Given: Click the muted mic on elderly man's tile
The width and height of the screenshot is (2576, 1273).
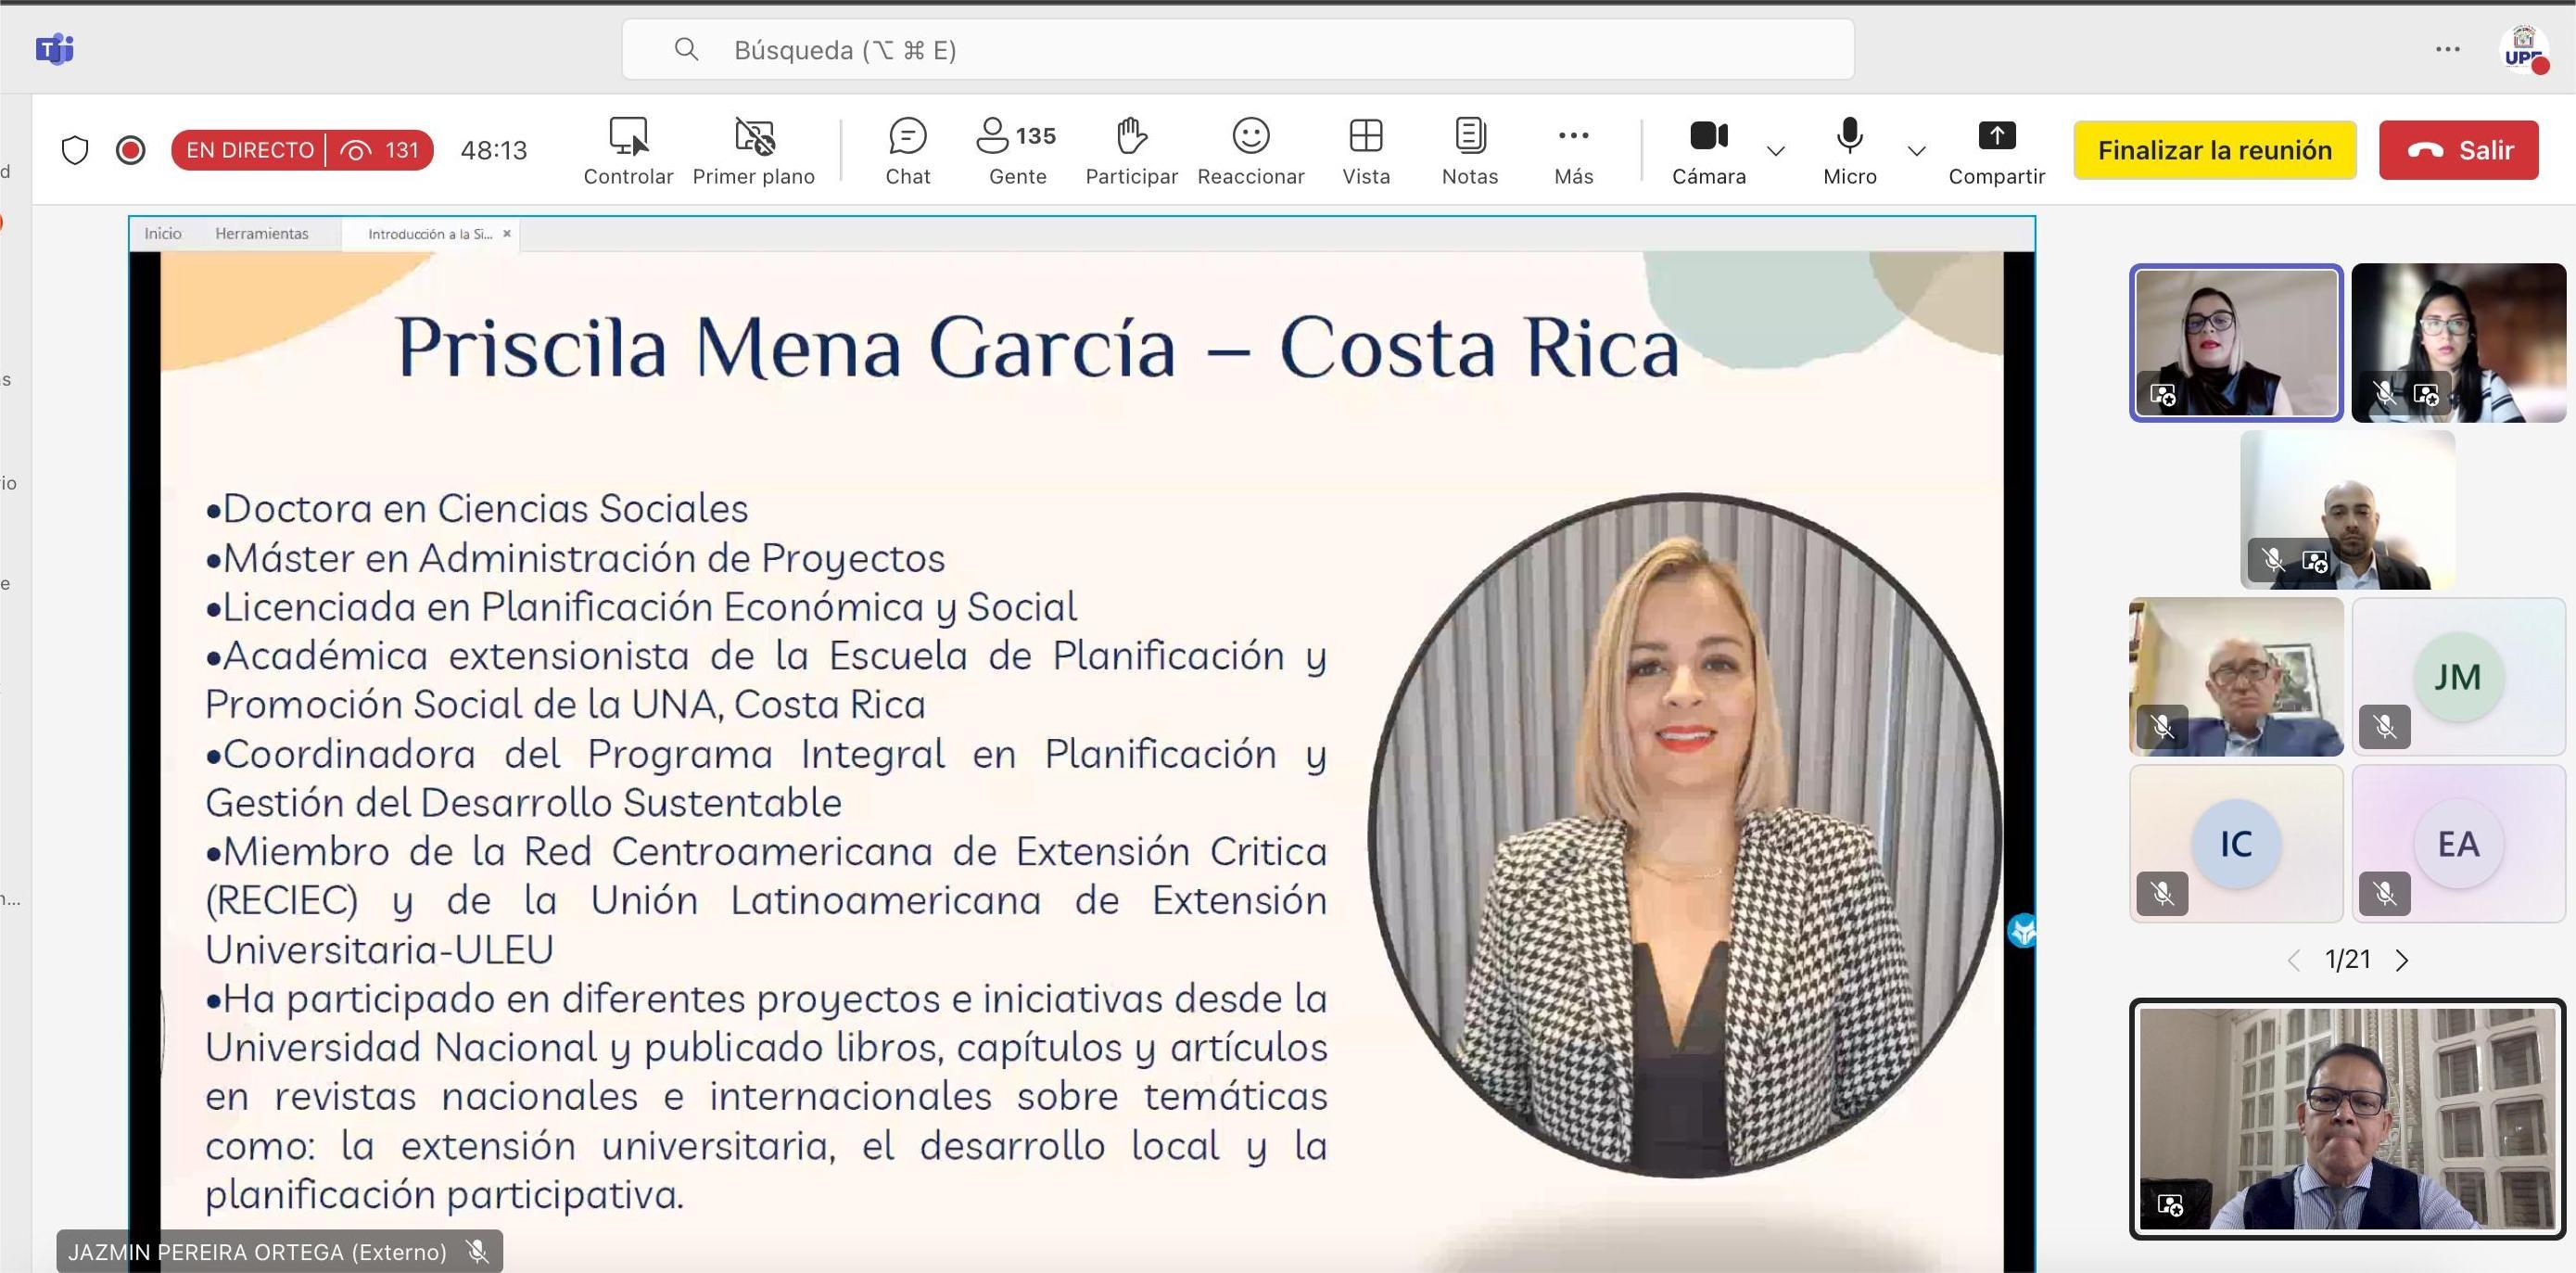Looking at the screenshot, I should (2162, 727).
